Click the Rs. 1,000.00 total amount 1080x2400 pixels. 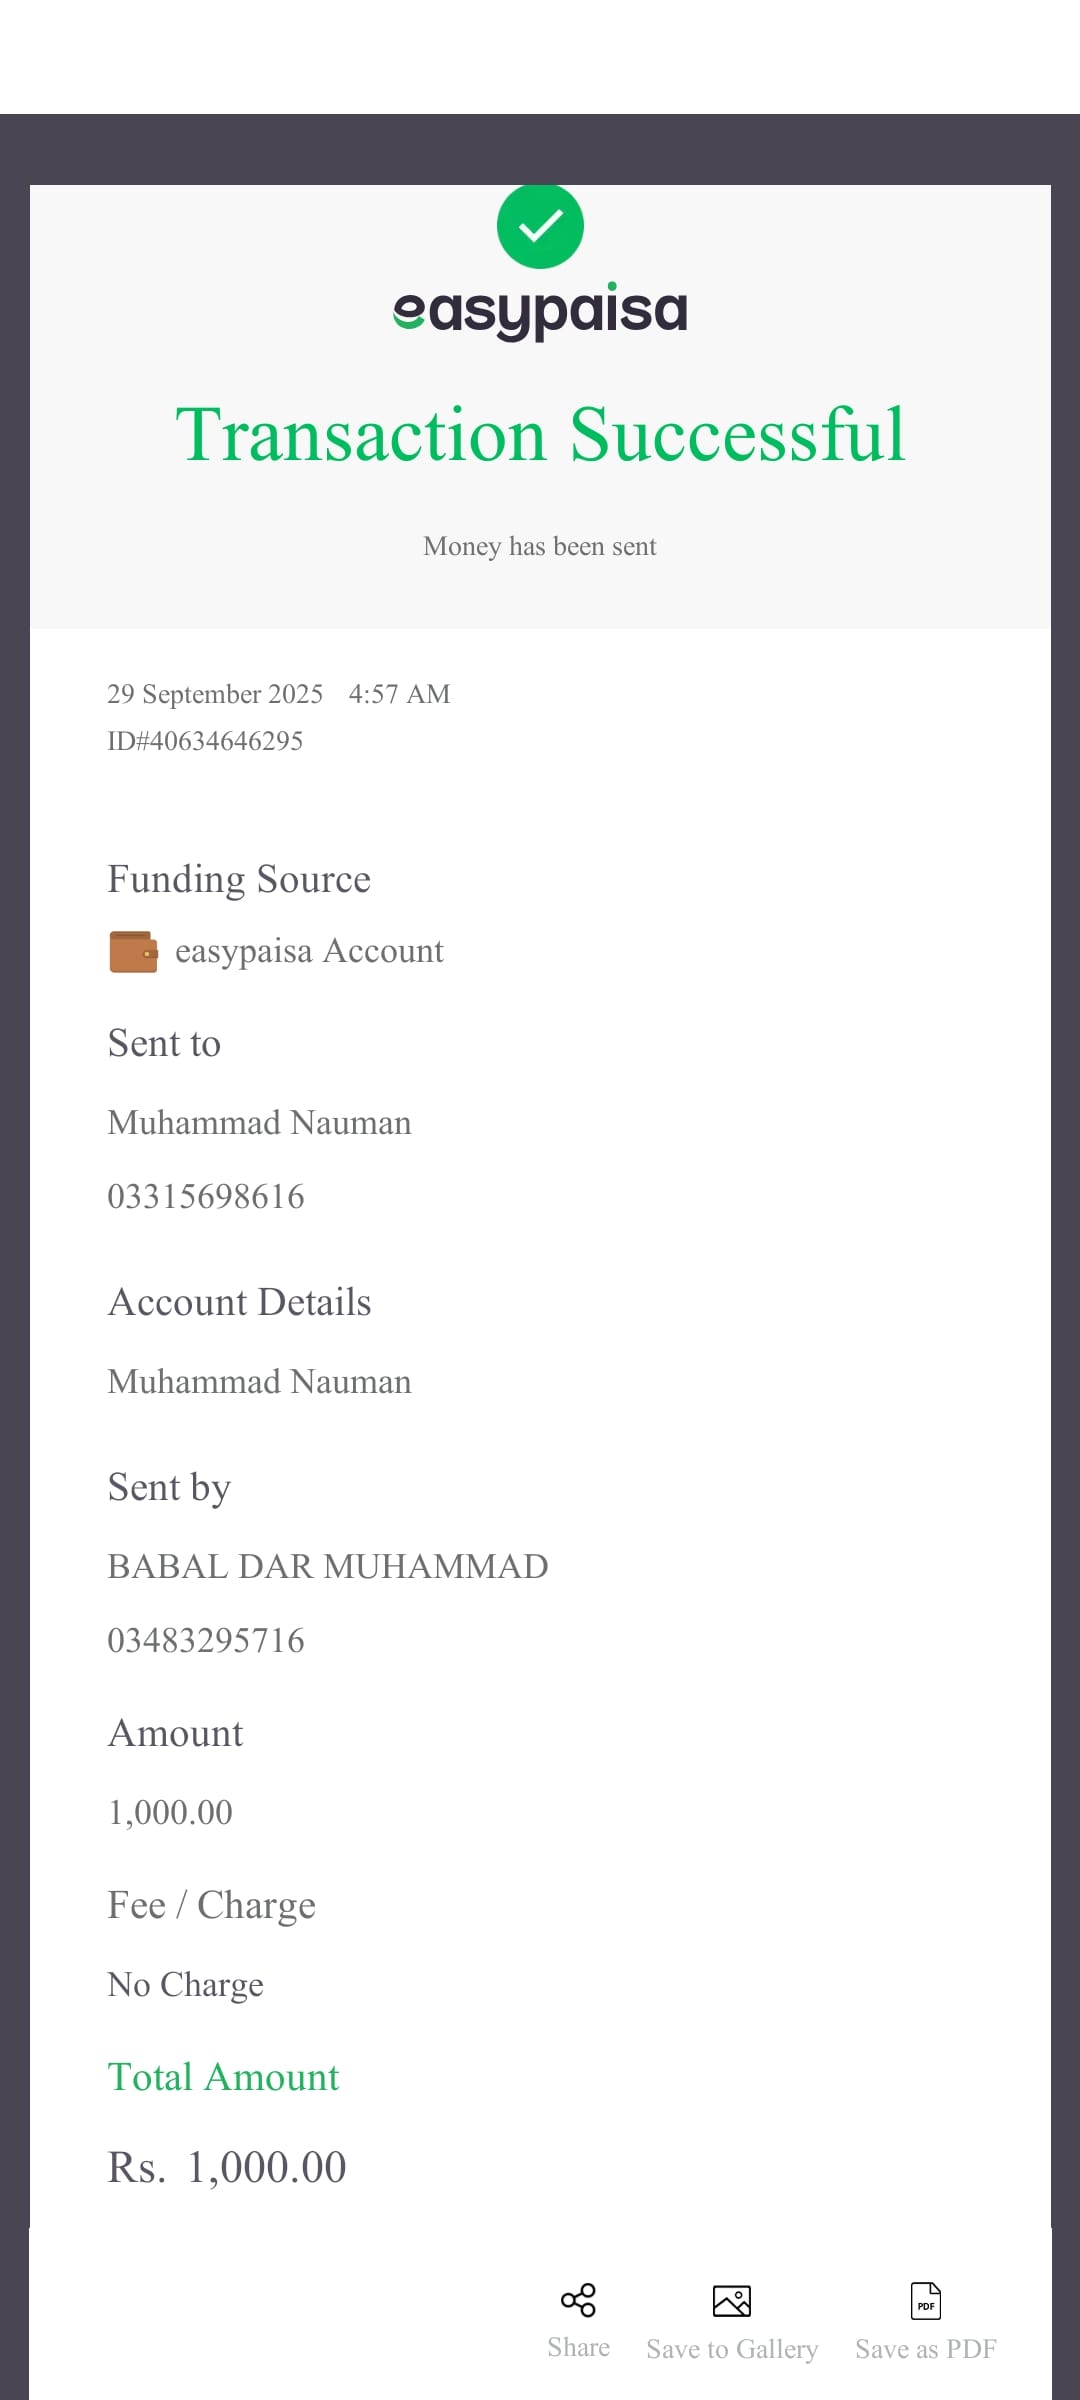[227, 2168]
